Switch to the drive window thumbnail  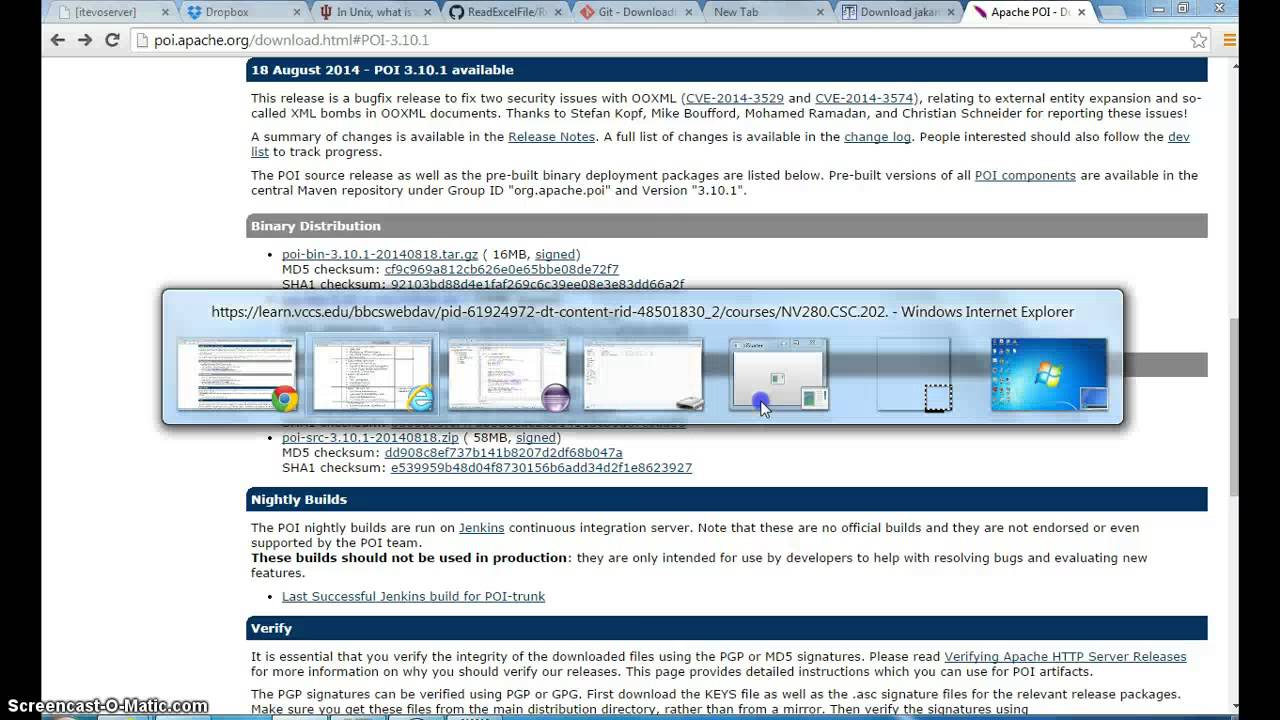(644, 375)
